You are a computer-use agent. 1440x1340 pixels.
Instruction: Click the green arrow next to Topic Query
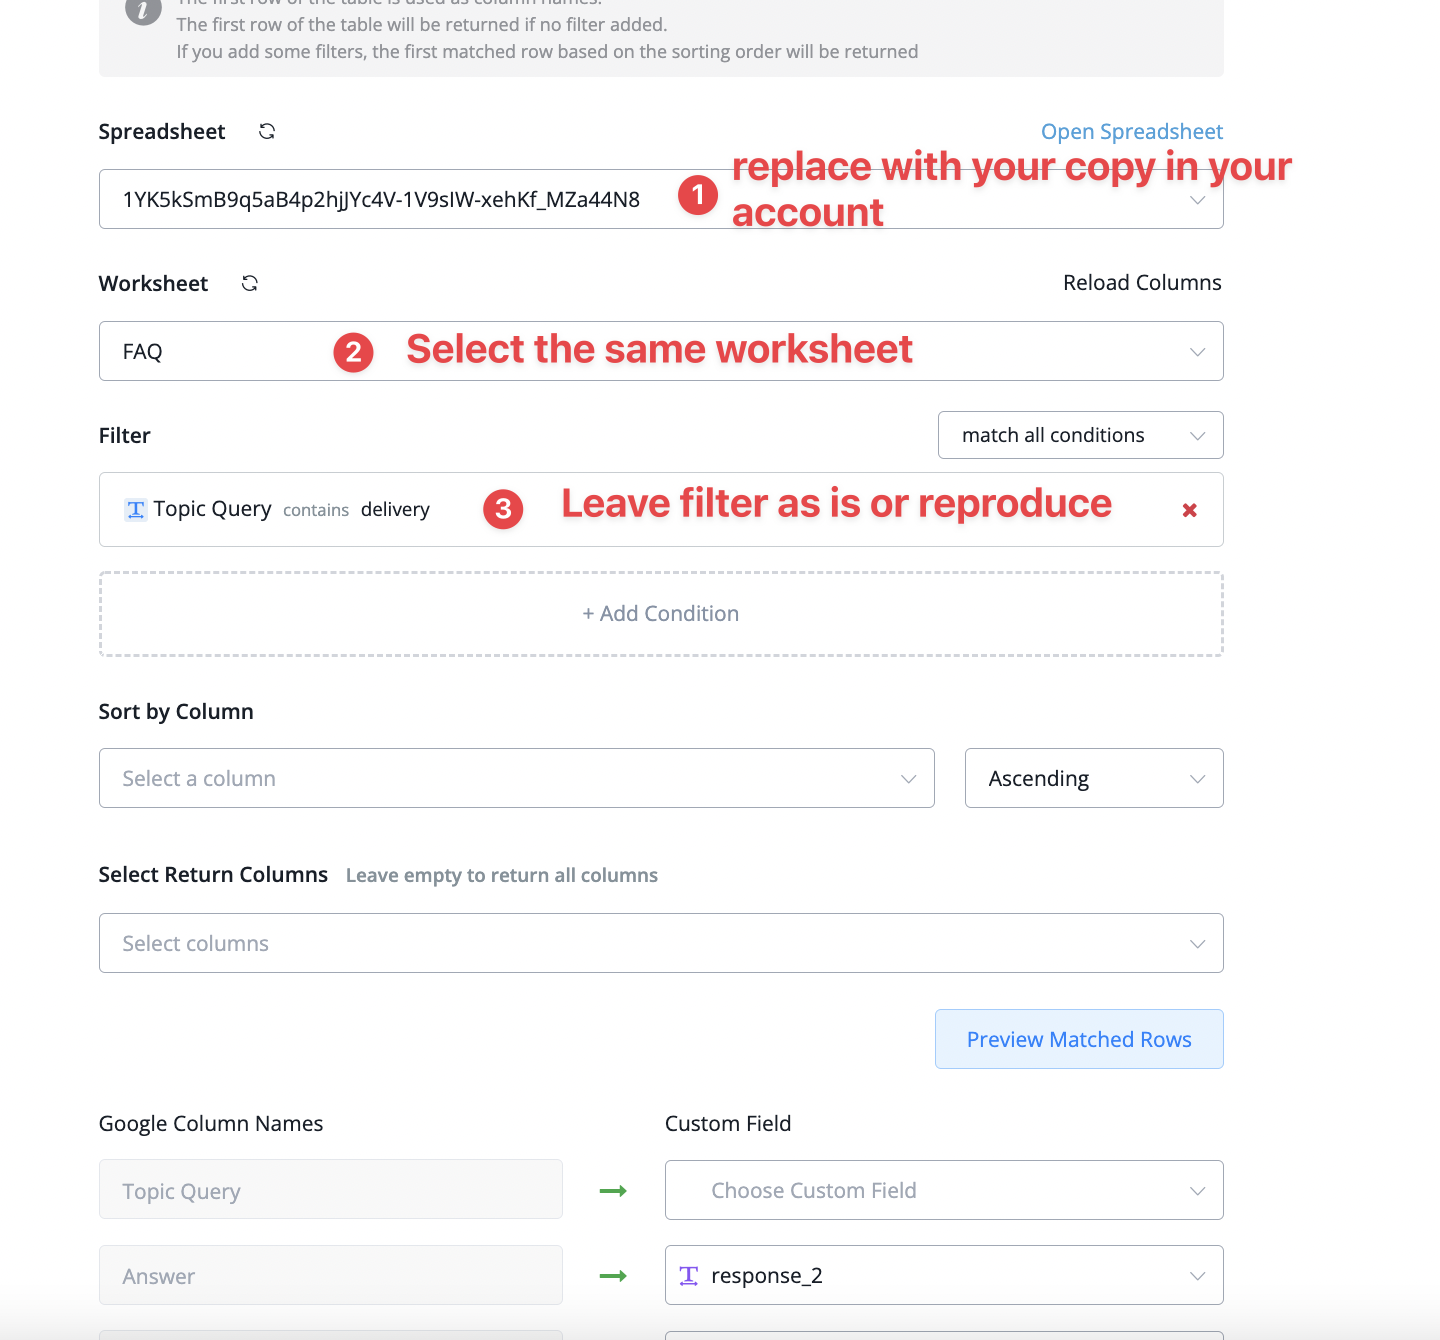pyautogui.click(x=613, y=1190)
